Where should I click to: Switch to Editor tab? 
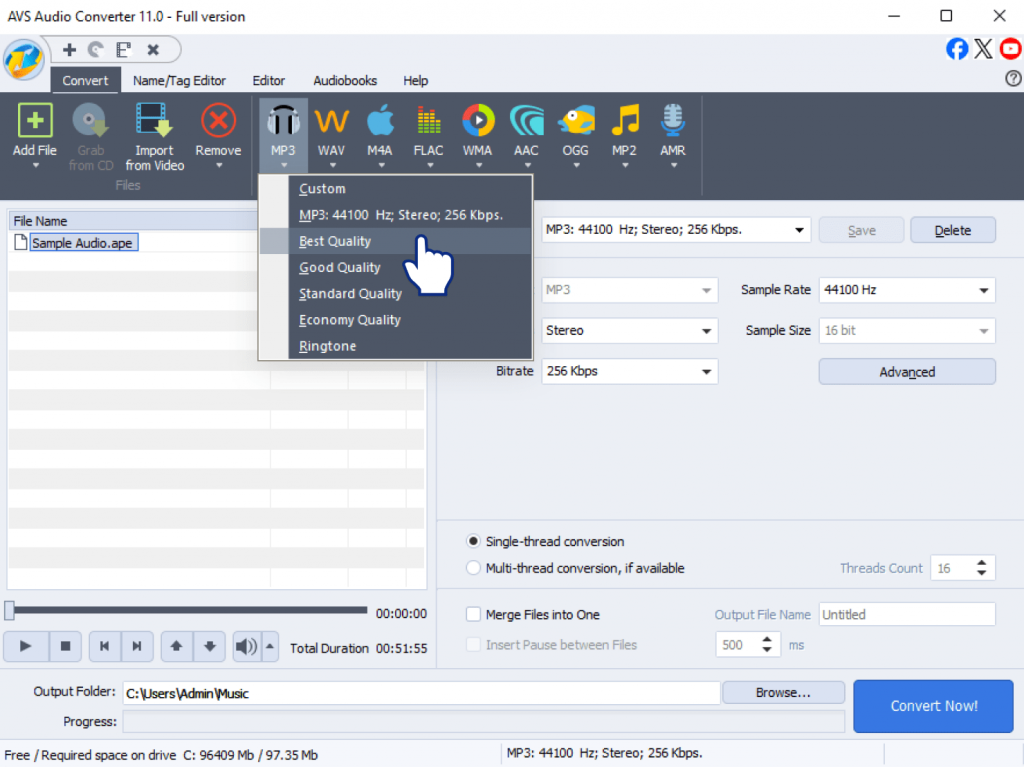[268, 80]
